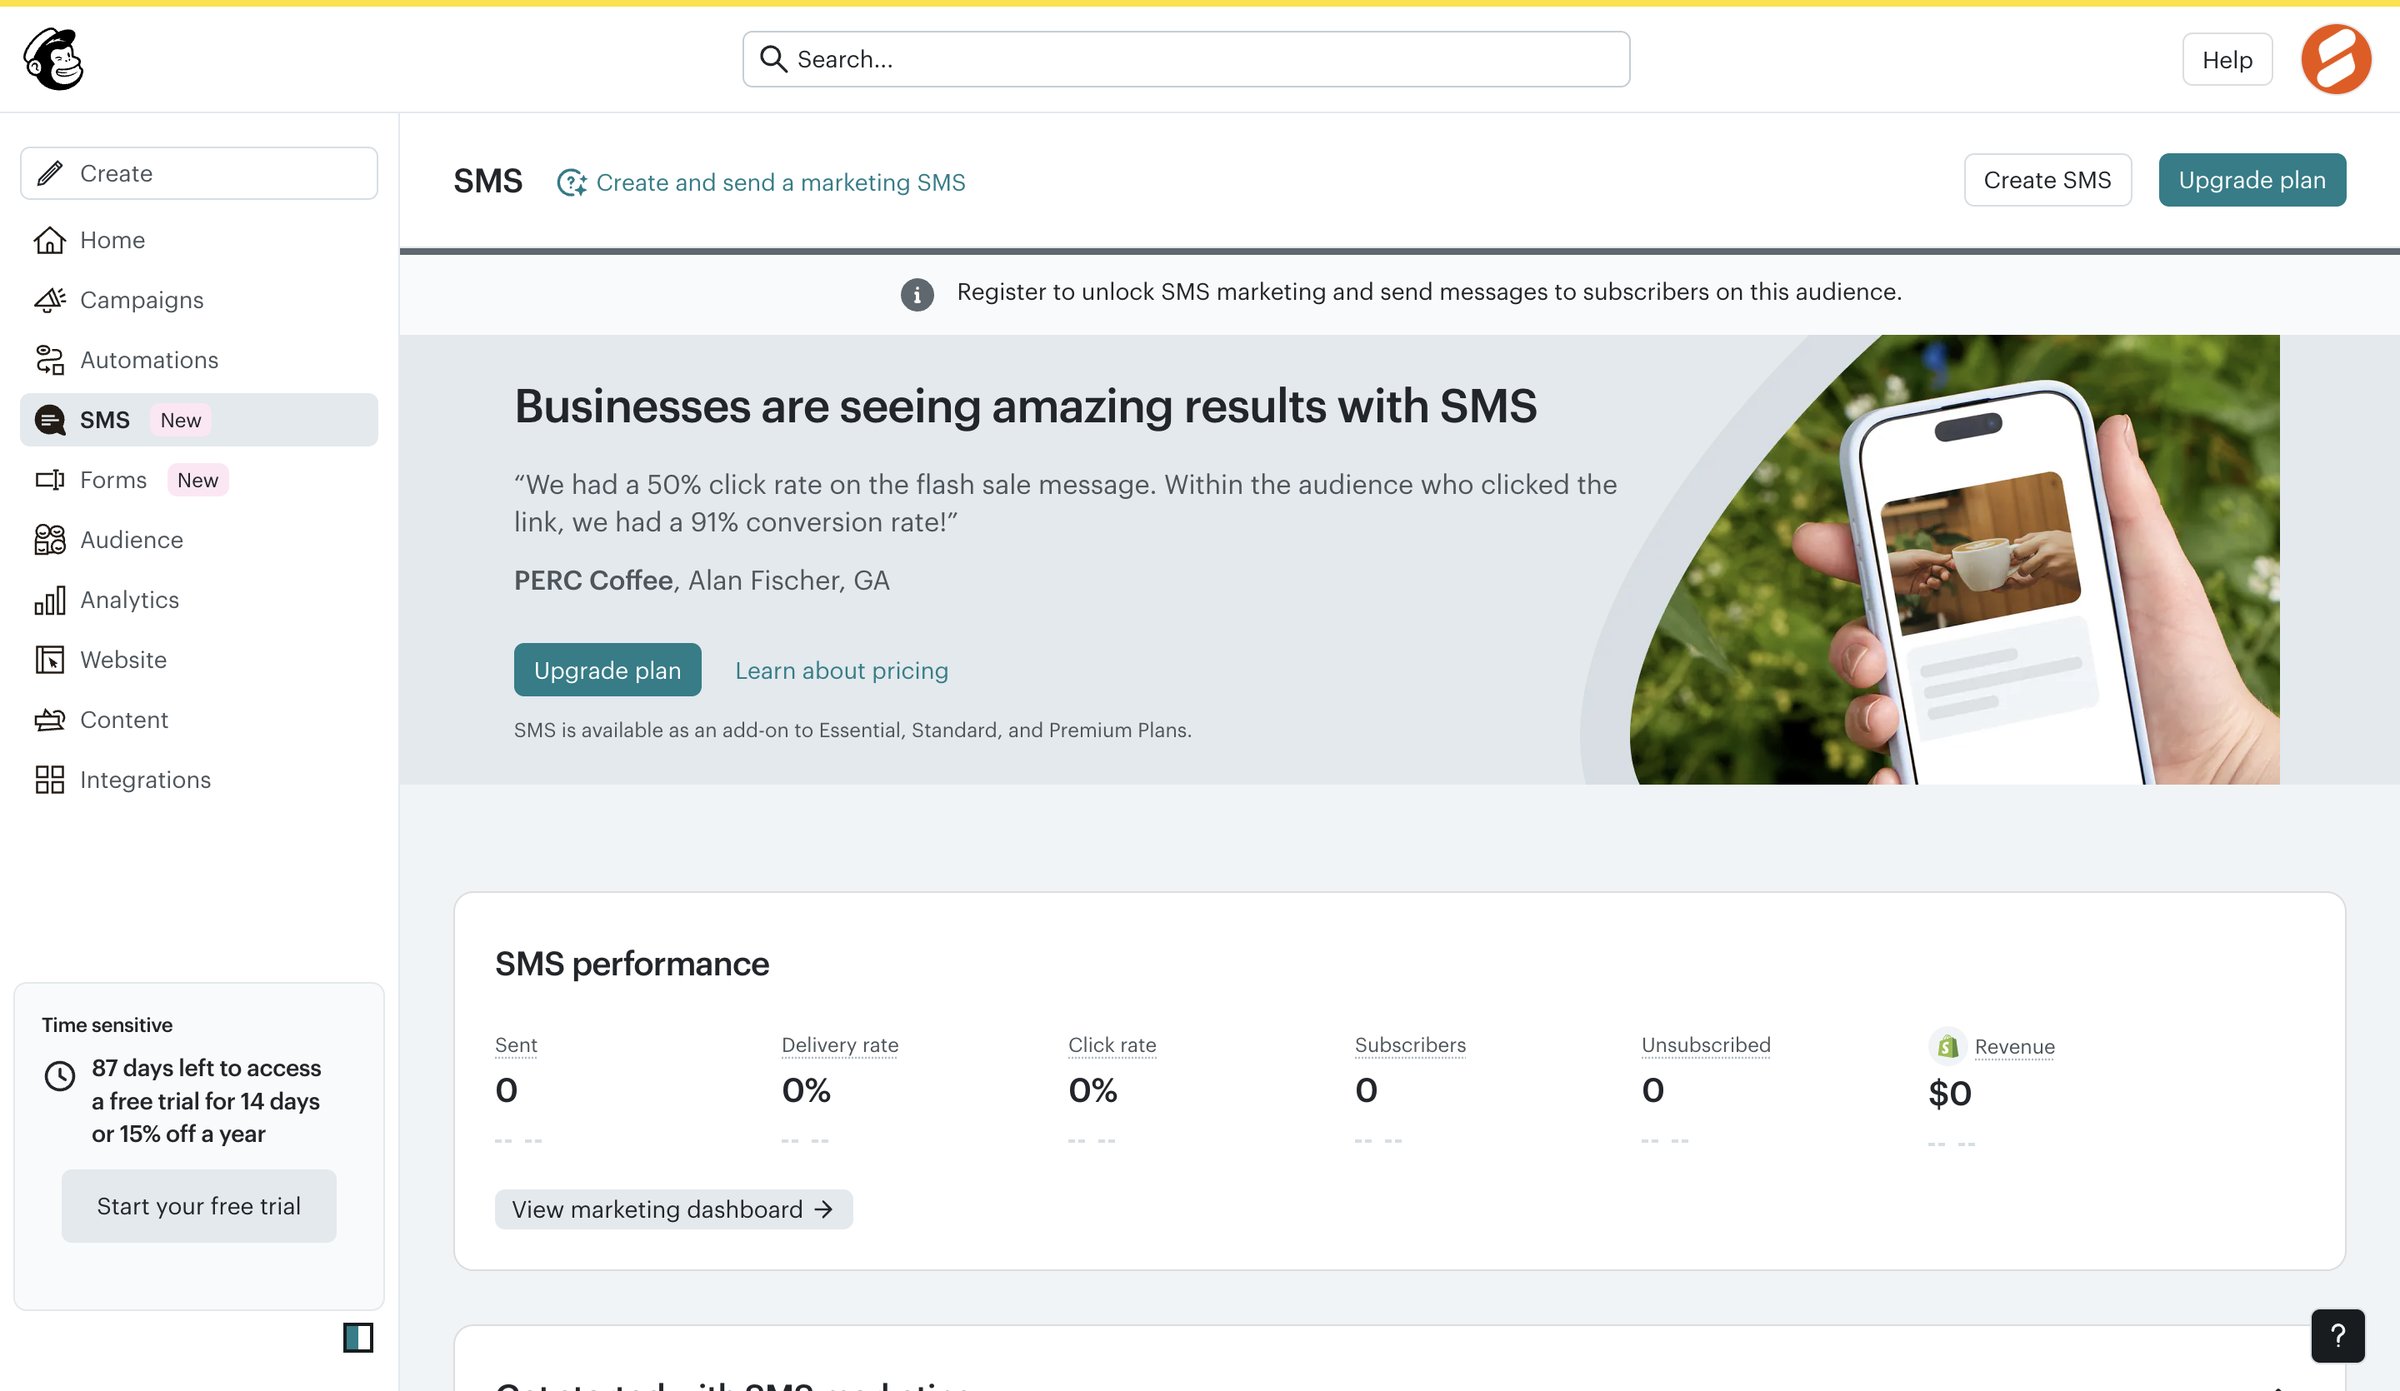Click the phone photo in the banner
The image size is (2400, 1391).
coord(1954,560)
